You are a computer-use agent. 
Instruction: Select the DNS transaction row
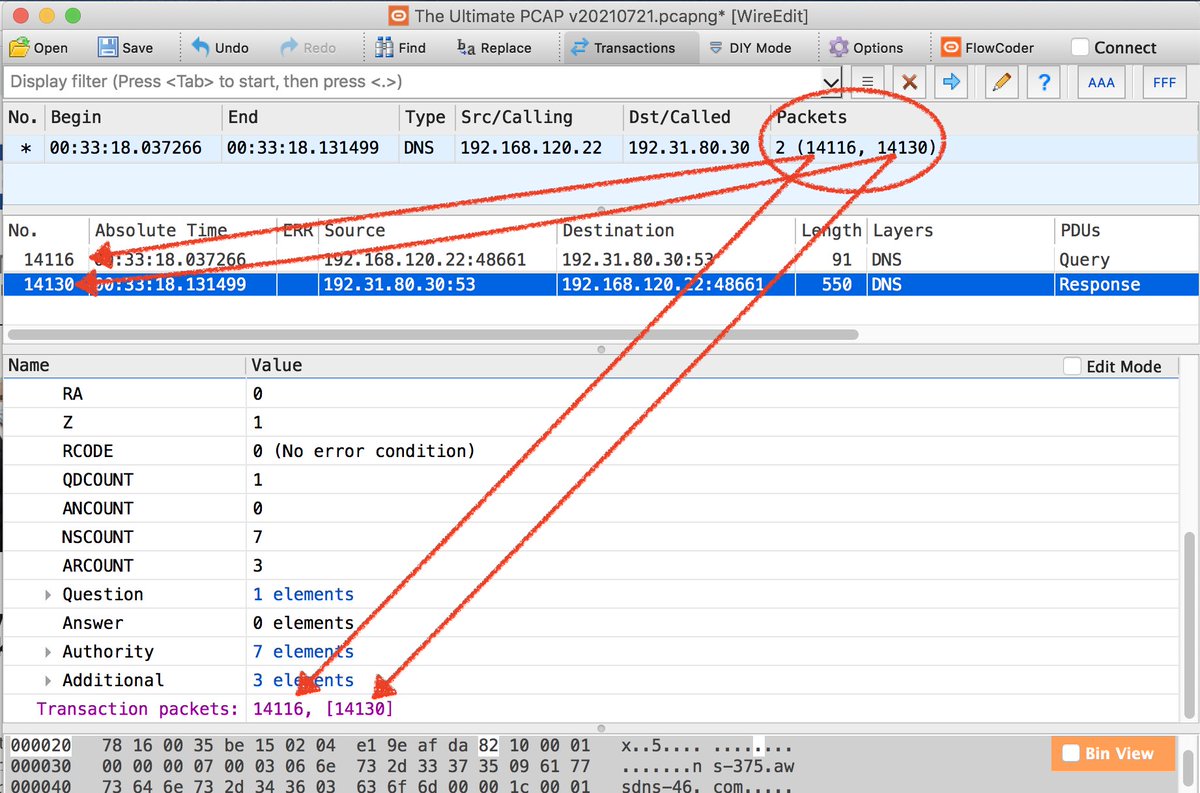pos(600,148)
